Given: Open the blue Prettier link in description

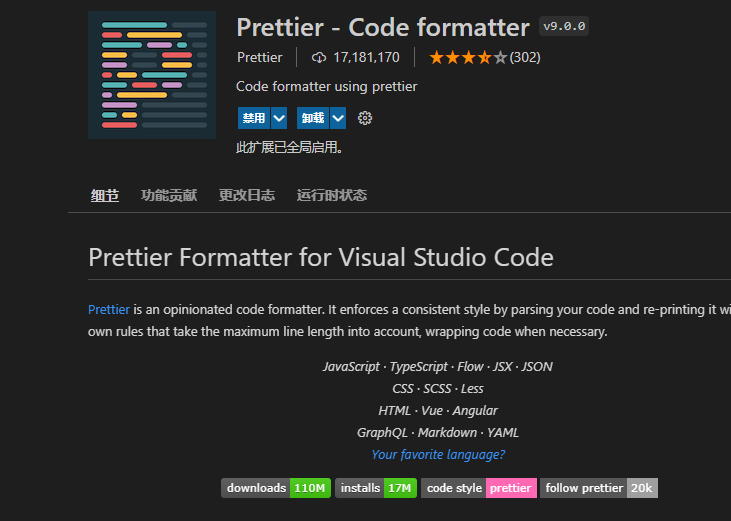Looking at the screenshot, I should pos(109,309).
